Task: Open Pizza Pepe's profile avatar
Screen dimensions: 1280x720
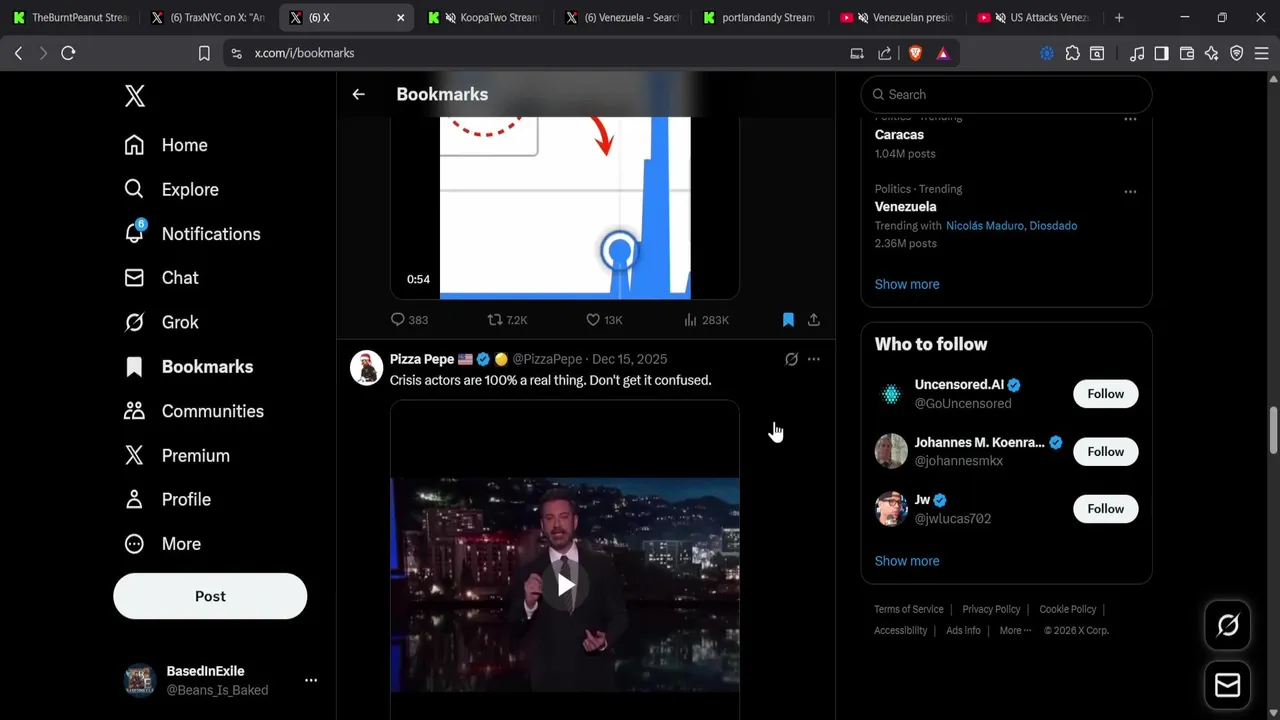Action: pyautogui.click(x=367, y=368)
